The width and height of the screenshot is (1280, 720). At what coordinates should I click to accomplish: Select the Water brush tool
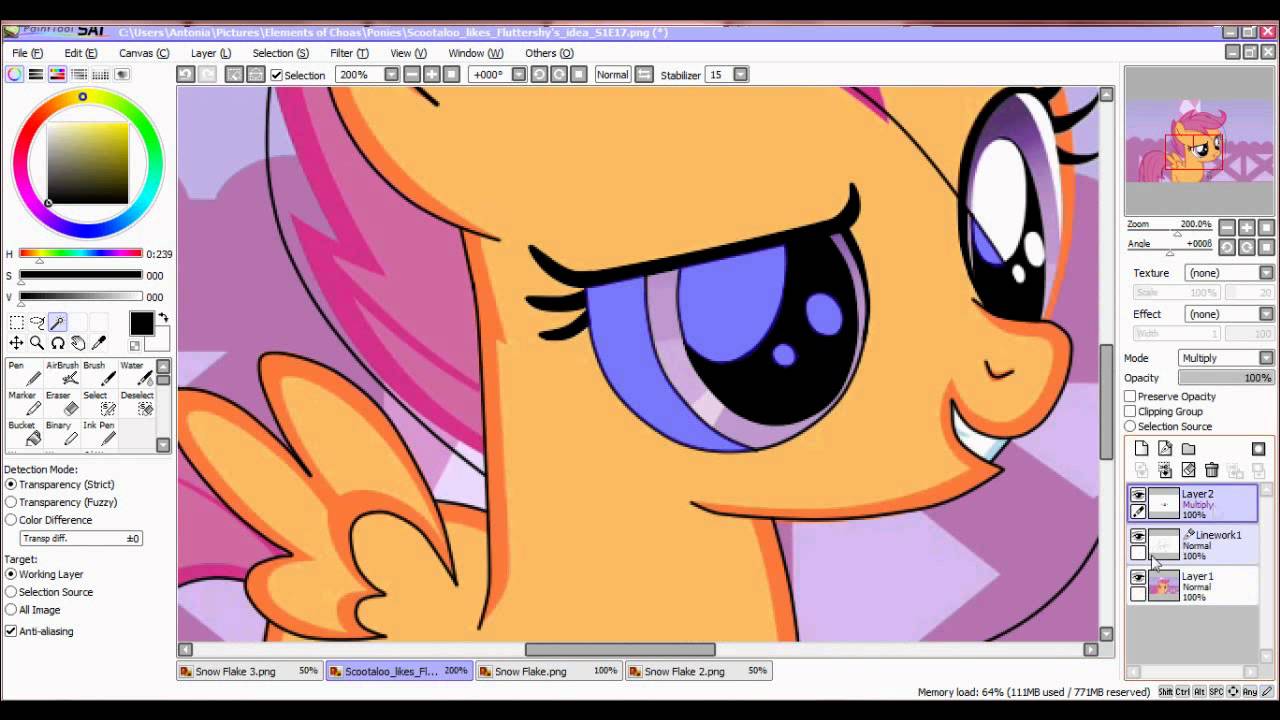(138, 374)
